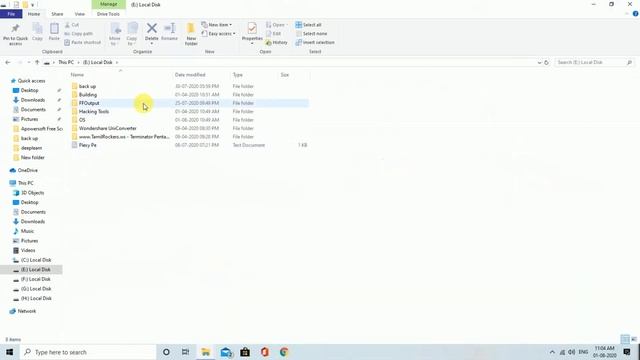640x360 pixels.
Task: Open (C:) Local Disk in sidebar
Action: [36, 260]
